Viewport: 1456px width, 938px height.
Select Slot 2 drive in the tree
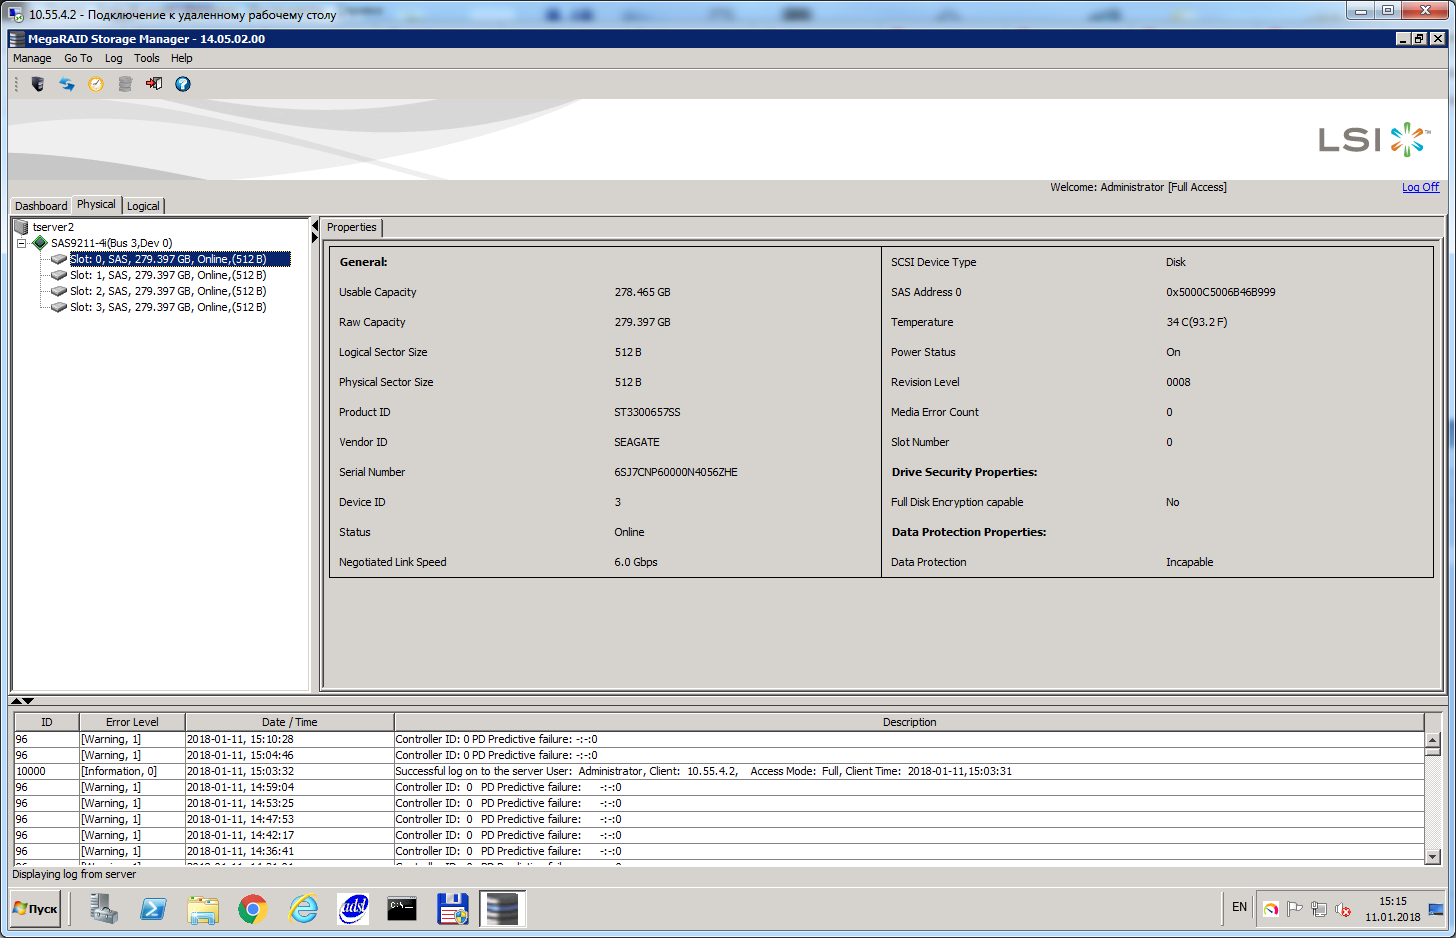click(167, 291)
